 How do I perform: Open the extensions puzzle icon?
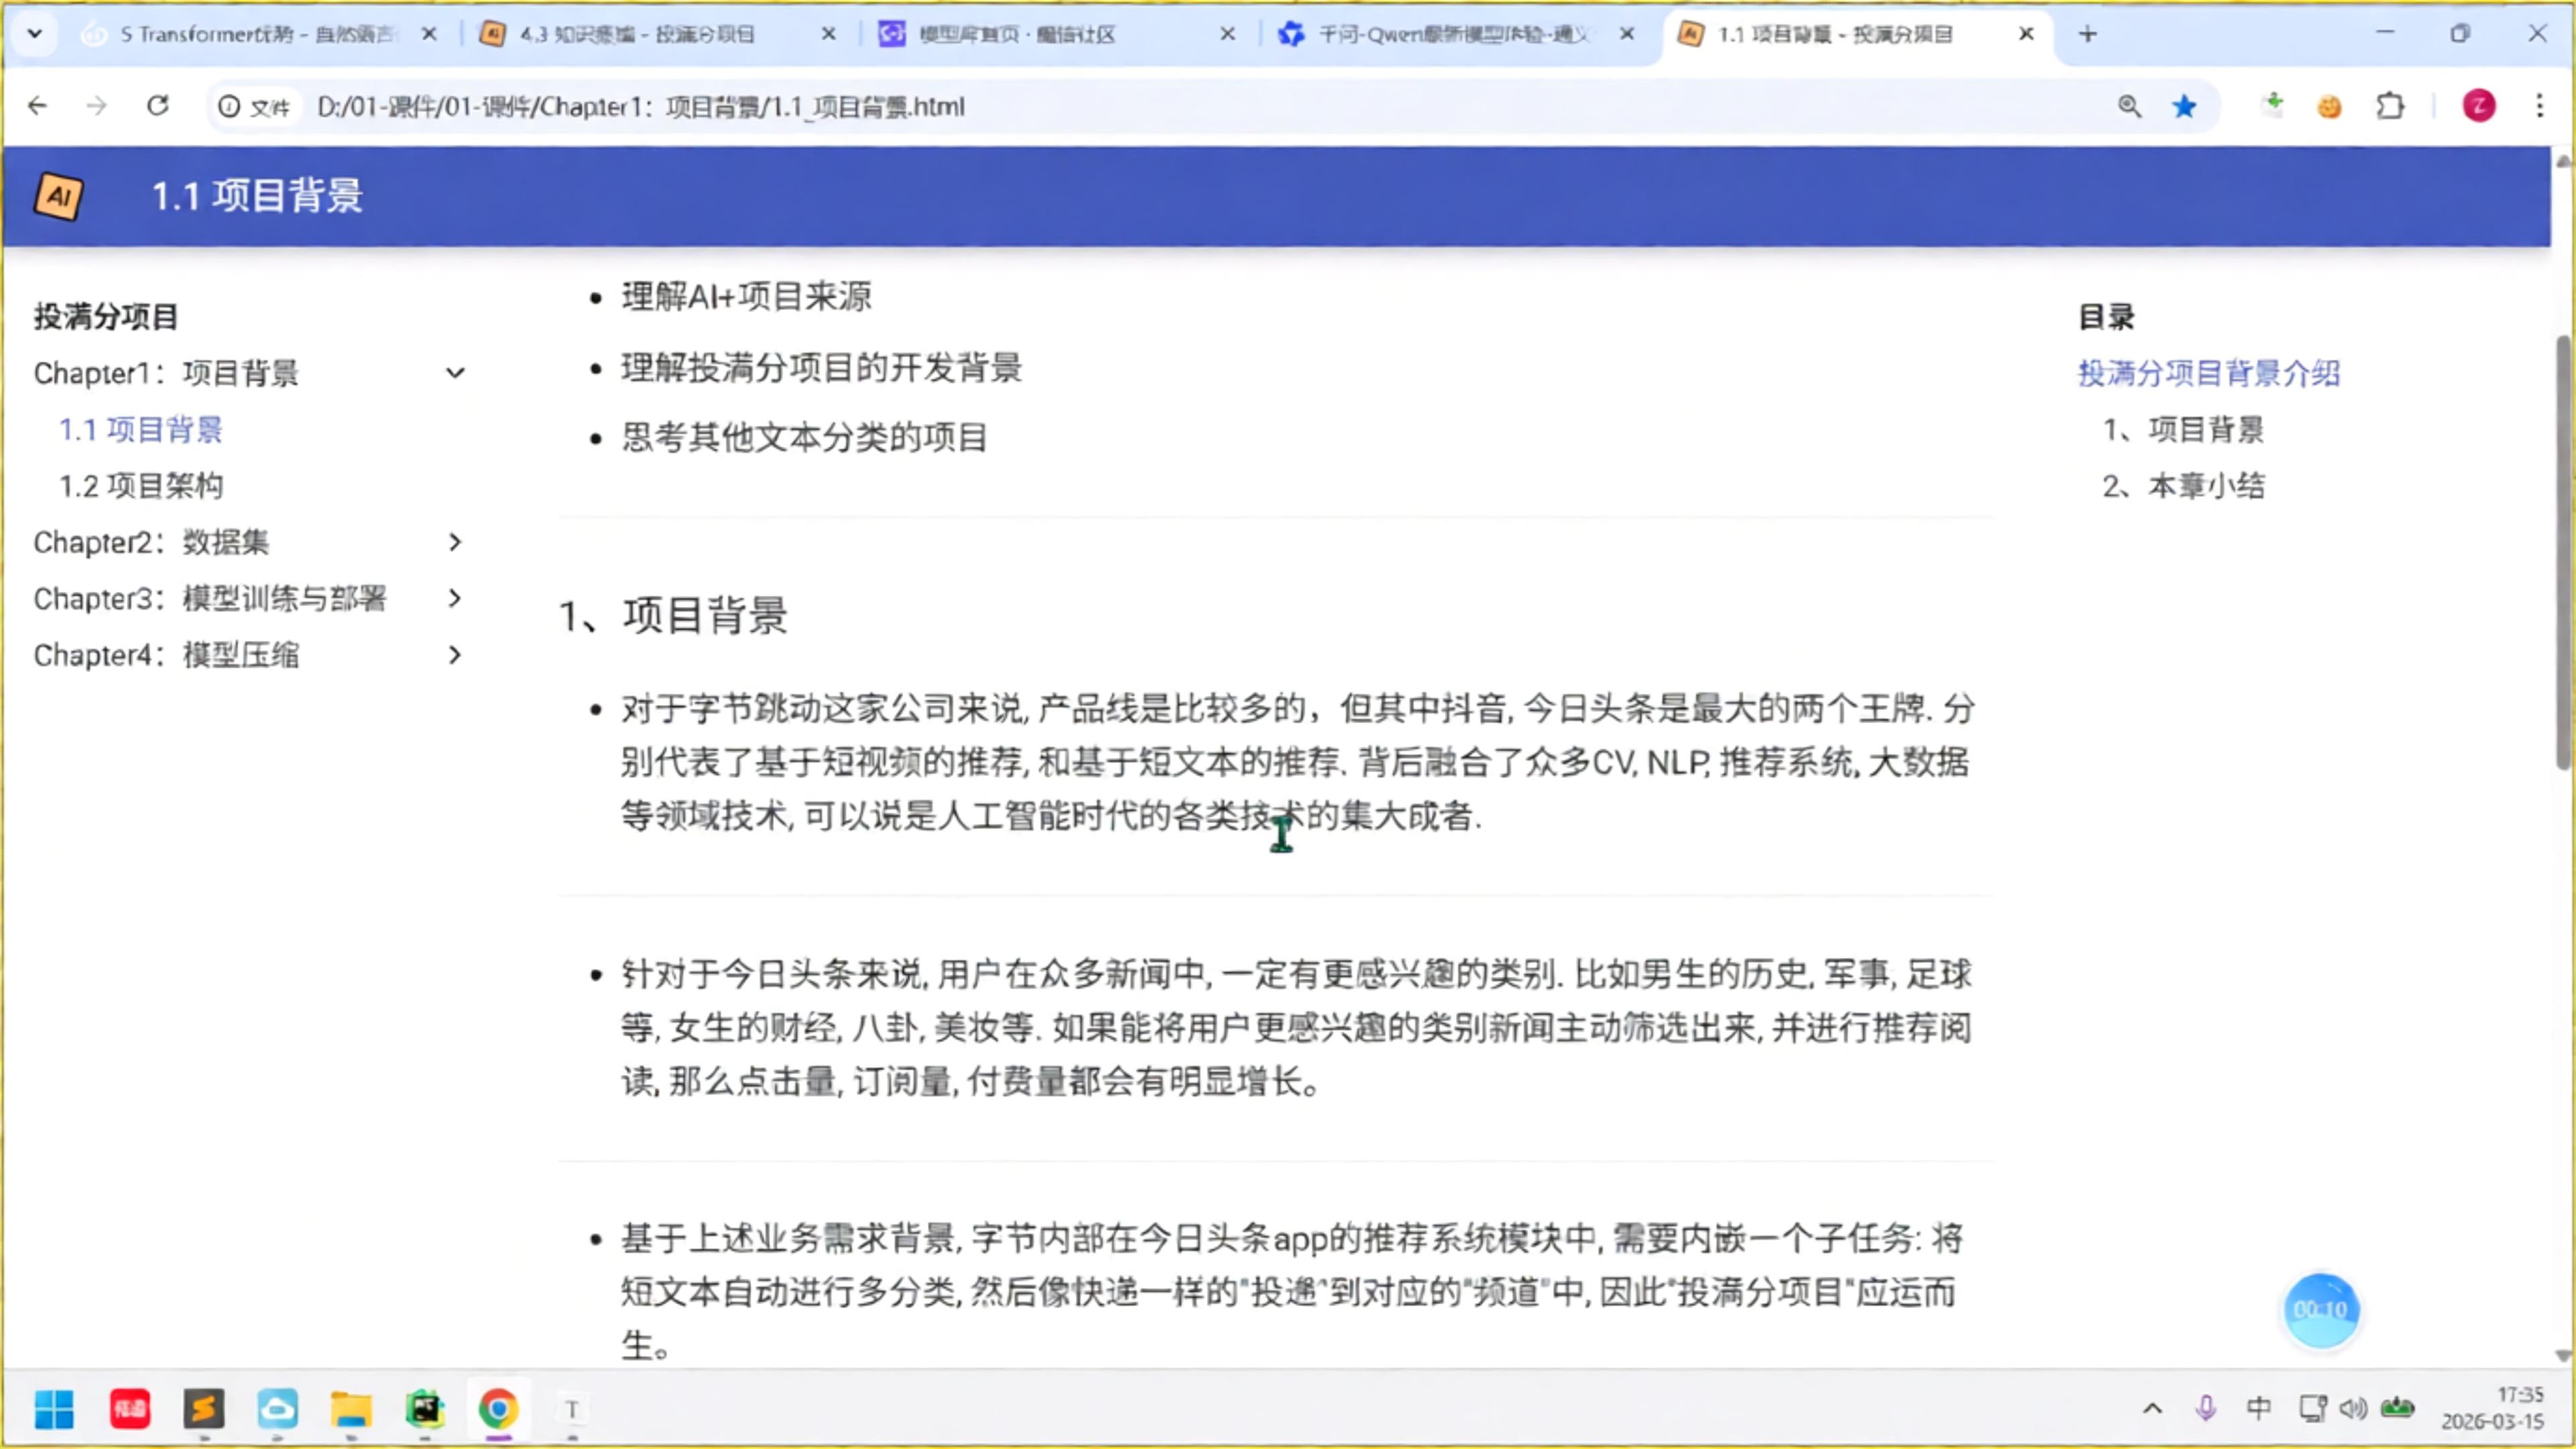tap(2390, 106)
